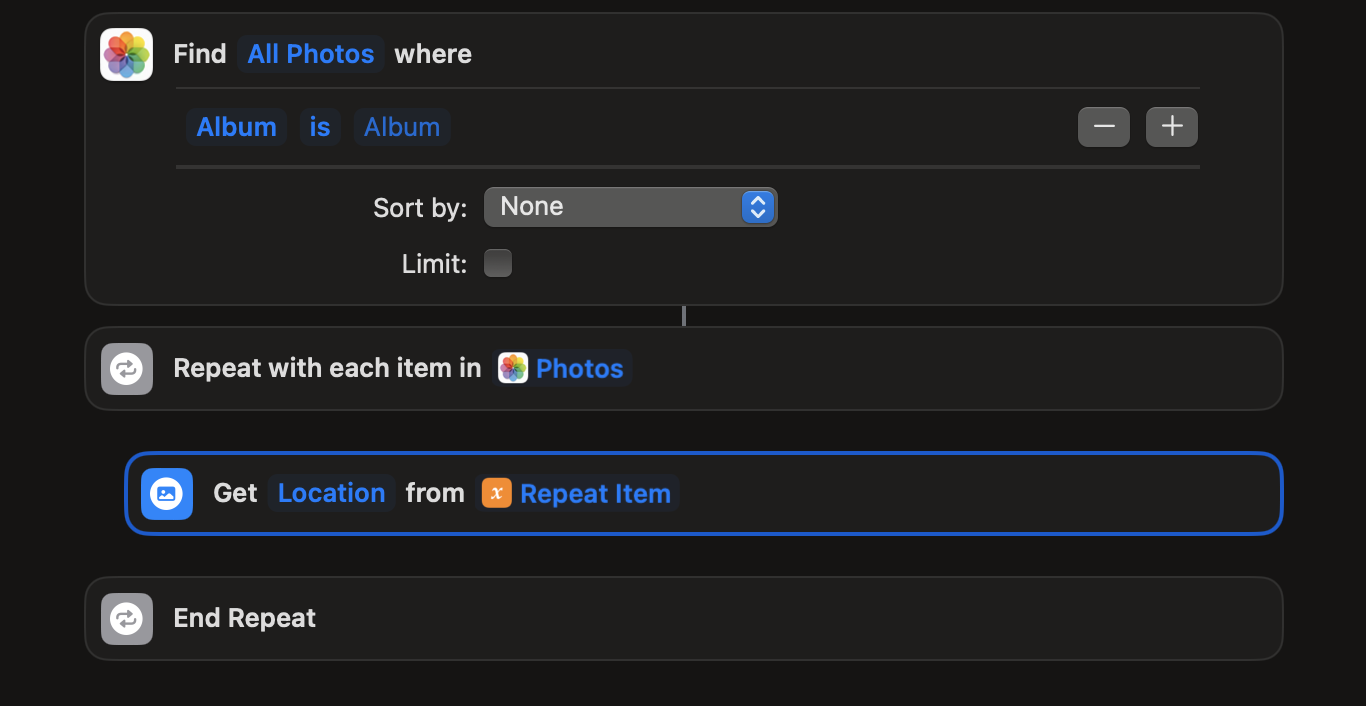Click the 'Repeat with each item in' text
Image resolution: width=1366 pixels, height=706 pixels.
click(327, 369)
